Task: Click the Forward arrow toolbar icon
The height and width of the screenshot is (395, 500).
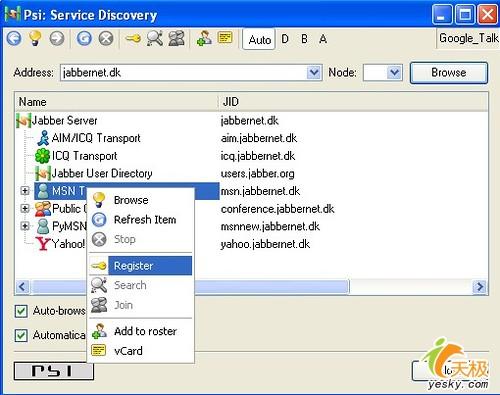Action: [57, 38]
